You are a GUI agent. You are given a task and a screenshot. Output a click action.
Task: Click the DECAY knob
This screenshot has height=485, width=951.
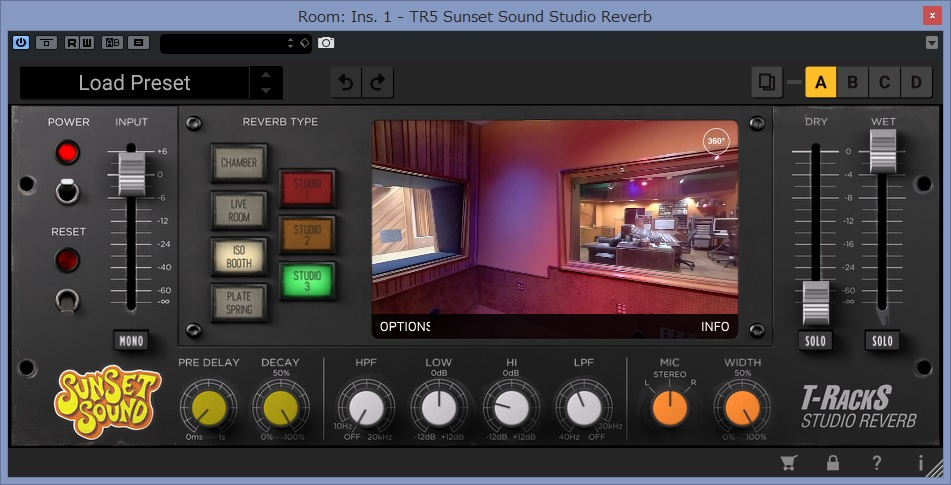click(x=281, y=408)
